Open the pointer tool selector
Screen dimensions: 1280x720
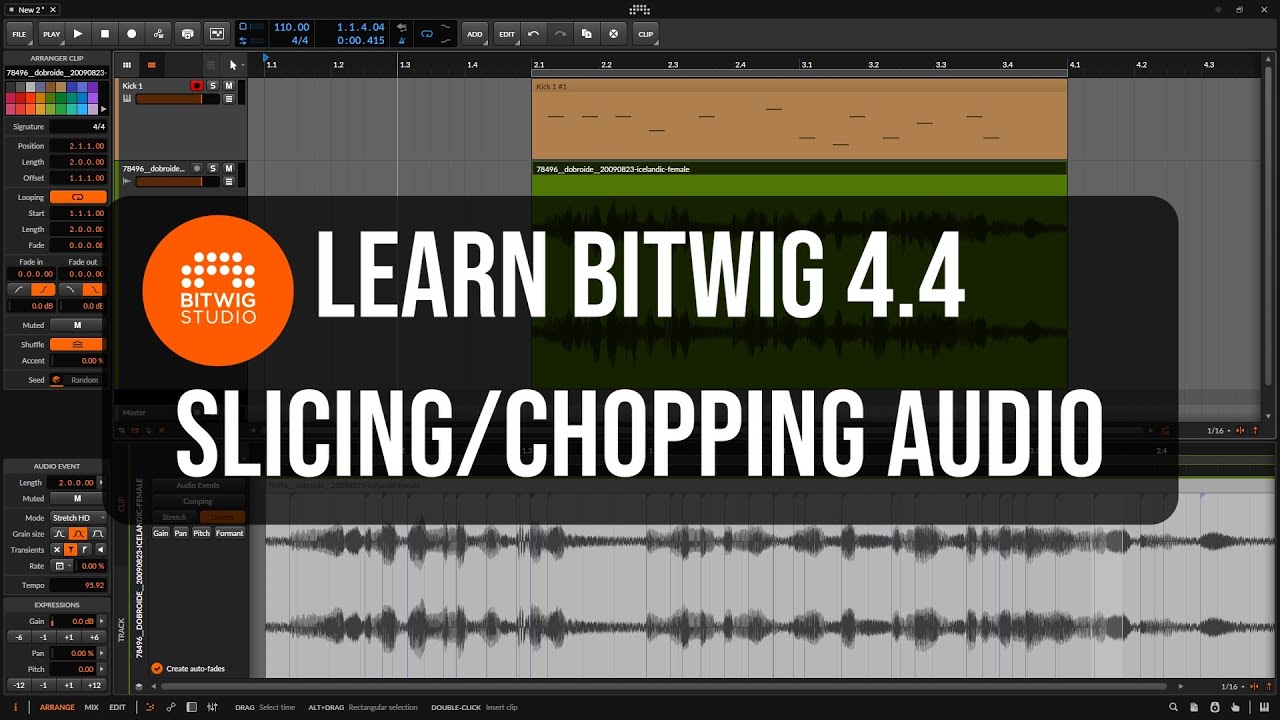234,65
